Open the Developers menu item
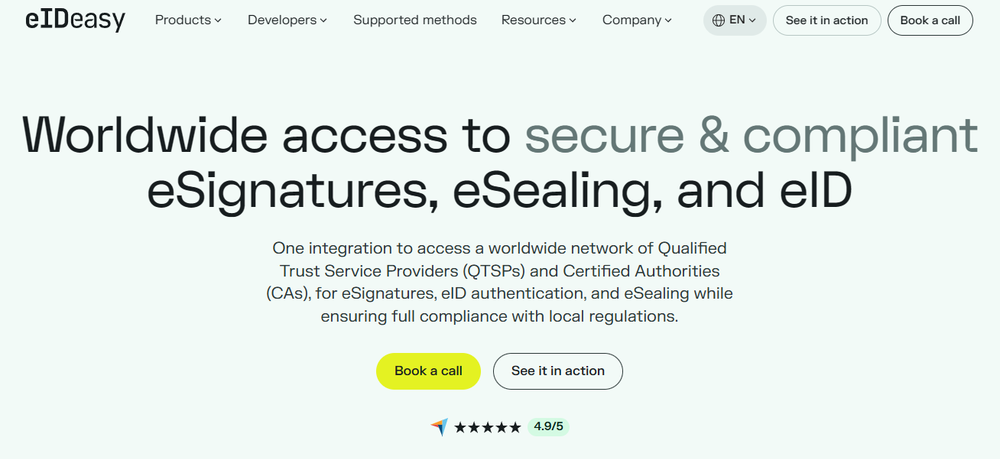Image resolution: width=1000 pixels, height=459 pixels. click(288, 20)
